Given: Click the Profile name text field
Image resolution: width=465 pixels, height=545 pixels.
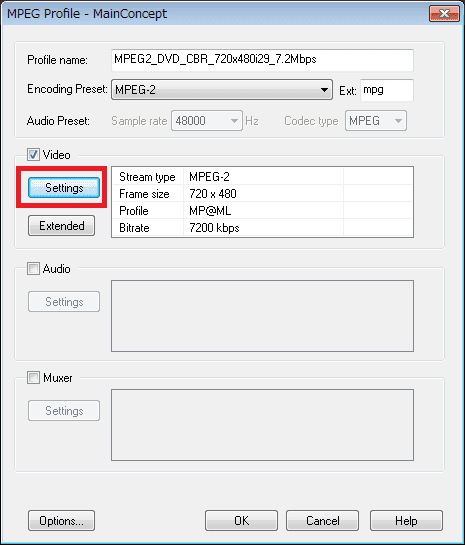Looking at the screenshot, I should click(x=262, y=60).
